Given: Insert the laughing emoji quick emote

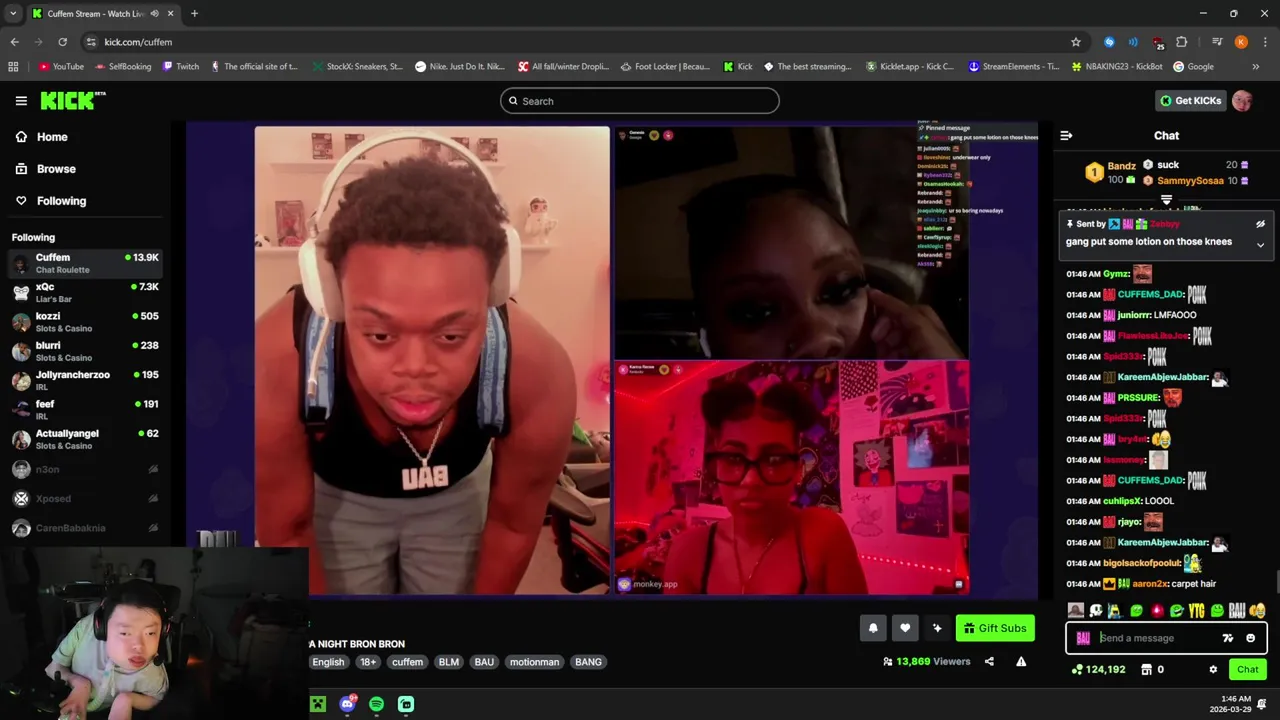Looking at the screenshot, I should [1257, 611].
